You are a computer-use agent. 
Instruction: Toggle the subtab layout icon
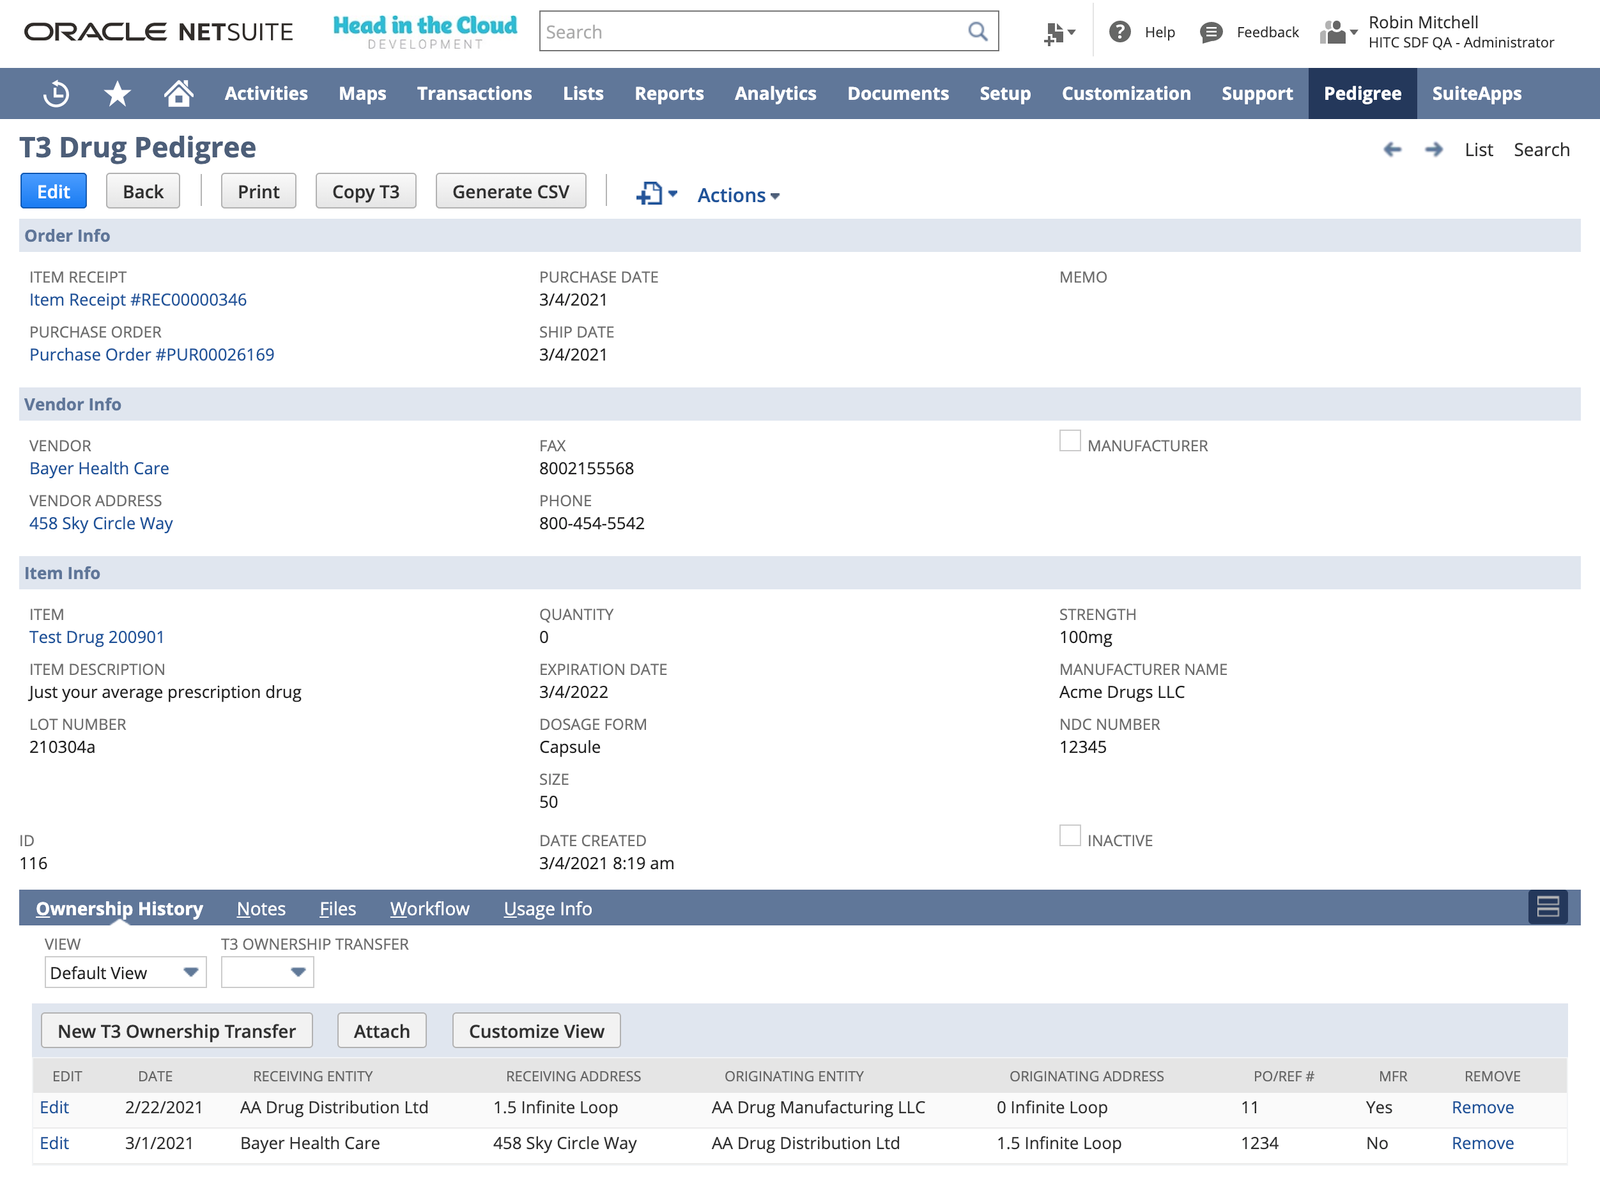(1548, 907)
